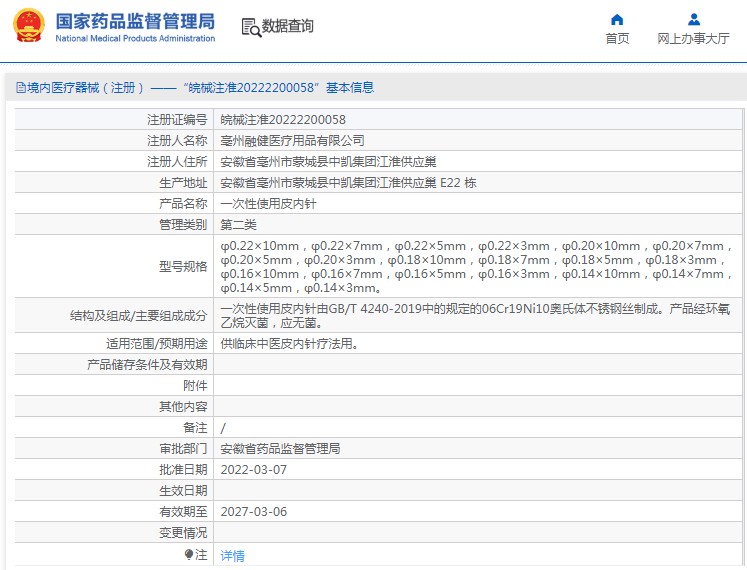The width and height of the screenshot is (747, 570).
Task: Open 网上办事大厅 via the user icon
Action: click(694, 20)
